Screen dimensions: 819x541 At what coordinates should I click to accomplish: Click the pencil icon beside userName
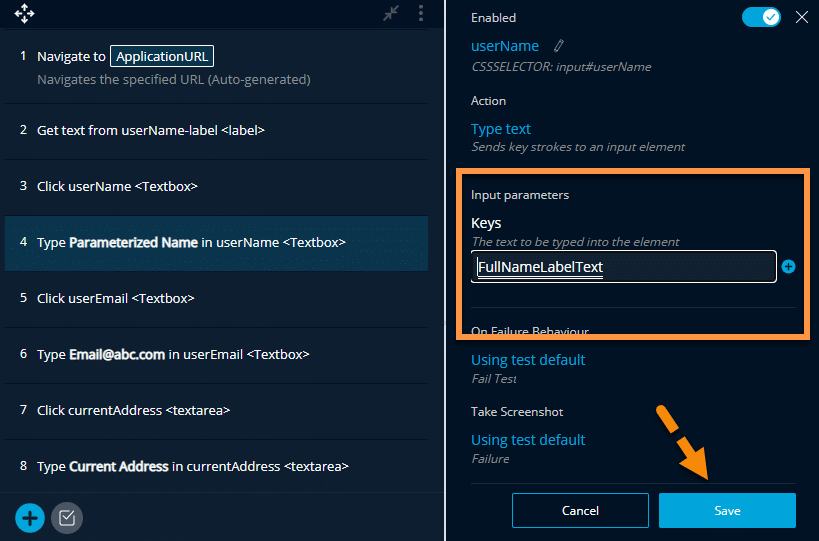[x=558, y=46]
